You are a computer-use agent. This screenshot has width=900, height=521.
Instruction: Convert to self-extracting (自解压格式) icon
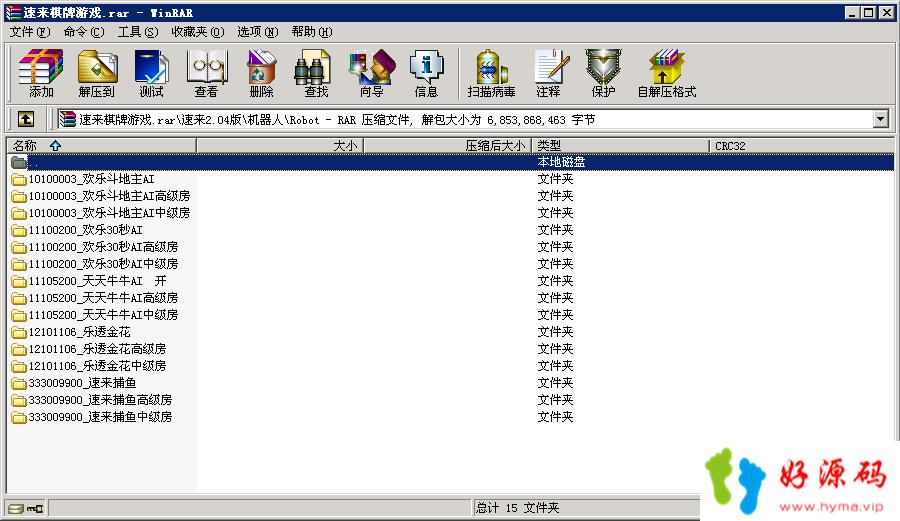(666, 73)
